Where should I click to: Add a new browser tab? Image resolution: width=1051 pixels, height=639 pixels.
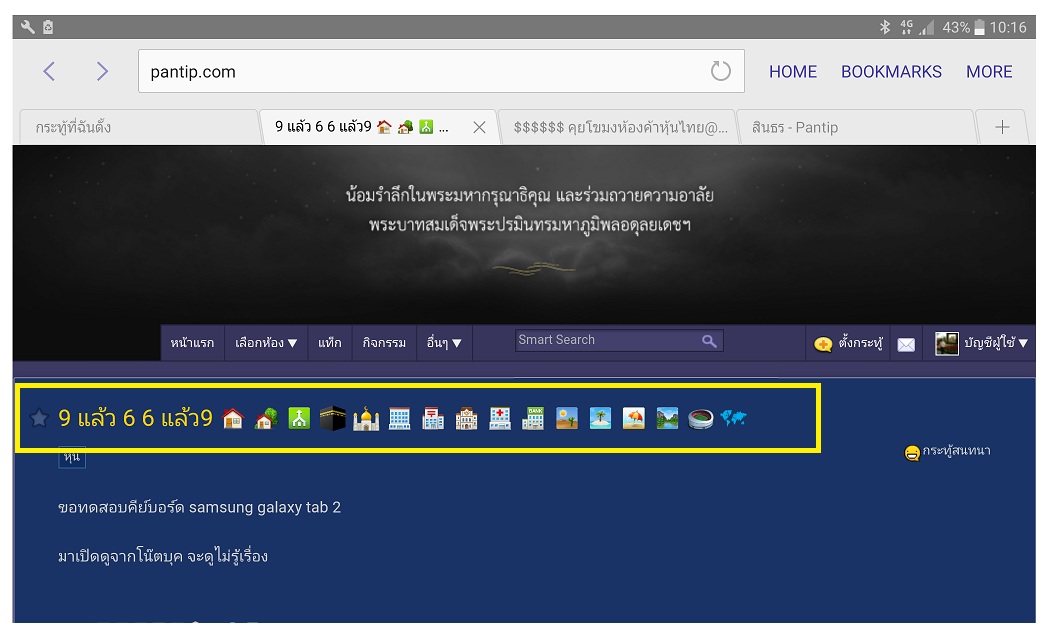pos(1002,127)
